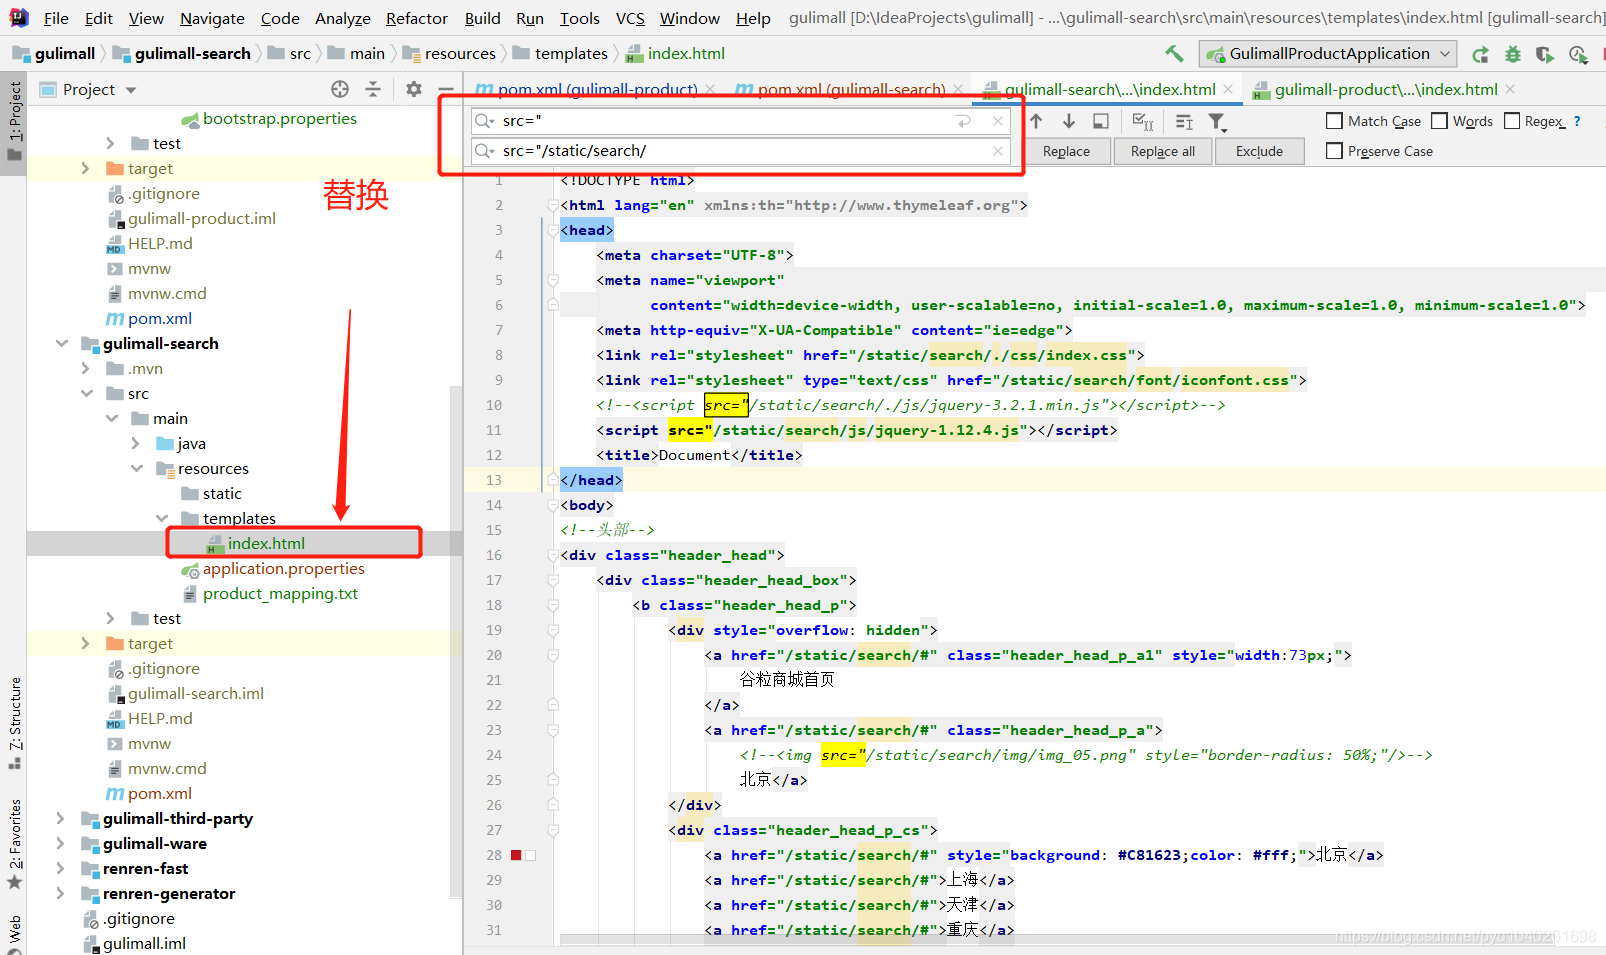Click the gulimall-search breadcrumb
This screenshot has width=1606, height=955.
tap(193, 53)
